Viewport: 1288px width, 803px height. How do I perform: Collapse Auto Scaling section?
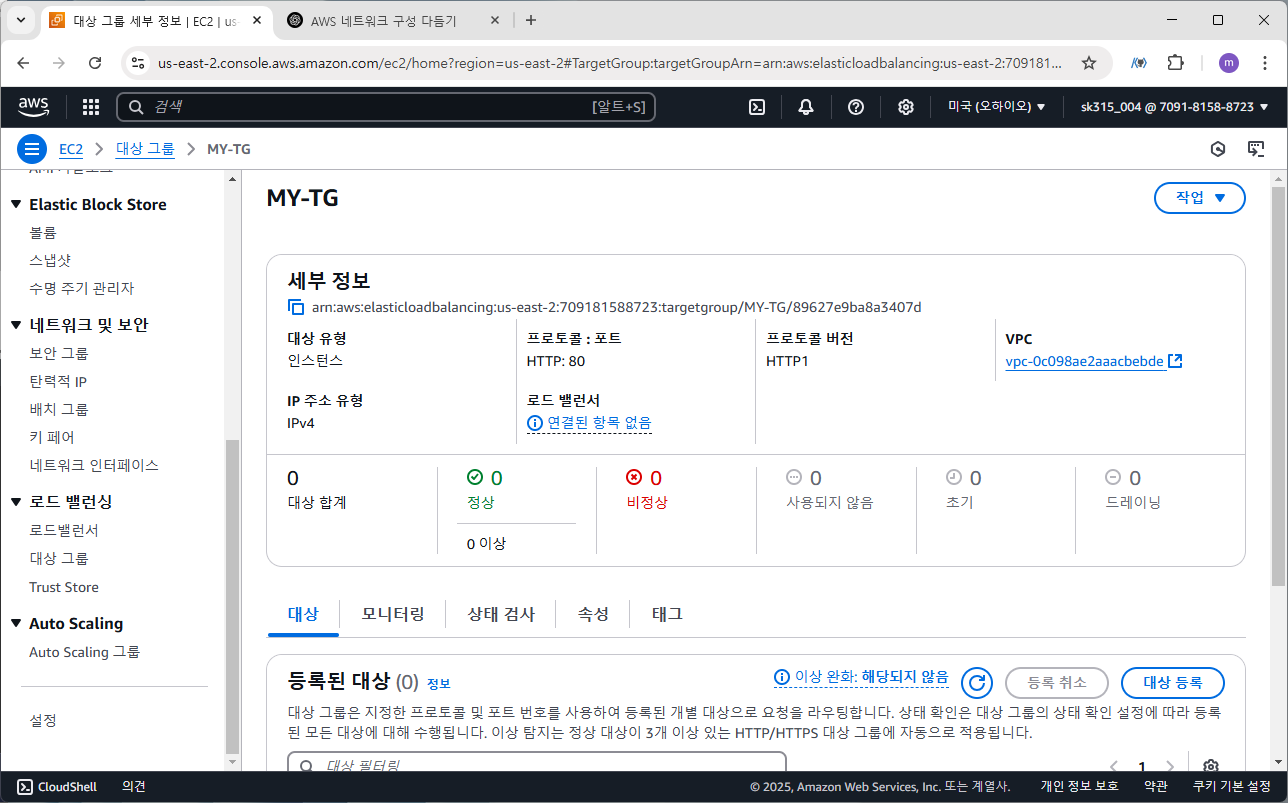pos(16,624)
